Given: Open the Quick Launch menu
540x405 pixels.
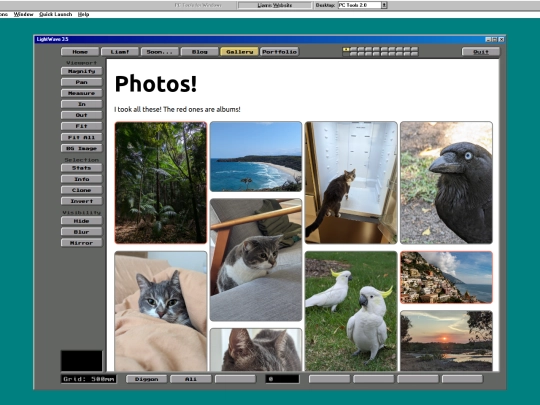Looking at the screenshot, I should 55,14.
